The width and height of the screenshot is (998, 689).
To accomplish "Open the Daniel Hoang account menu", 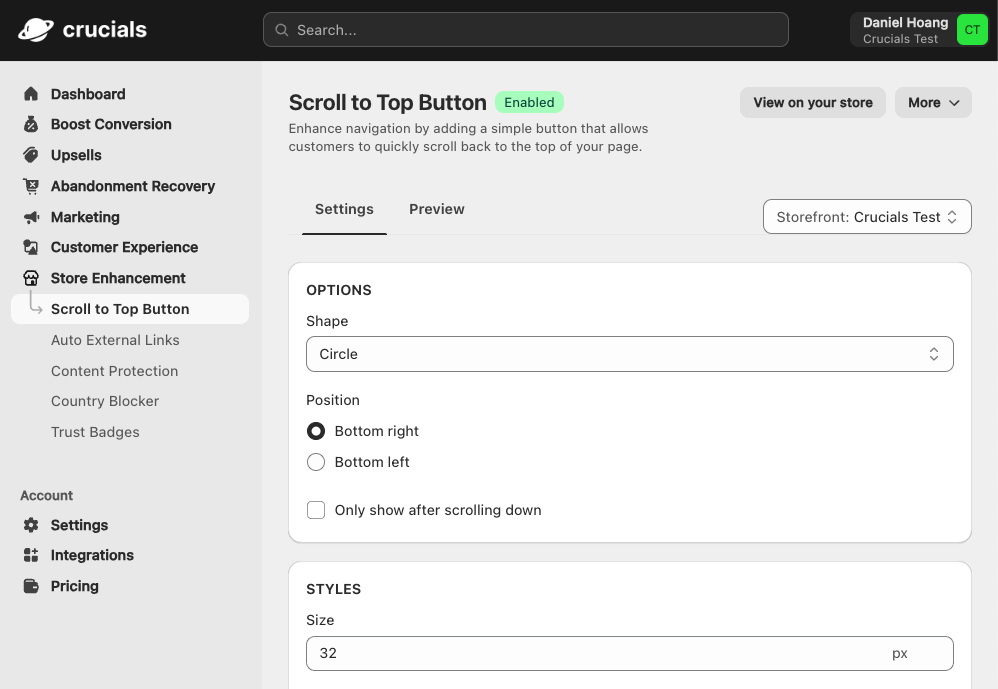I will [x=920, y=30].
